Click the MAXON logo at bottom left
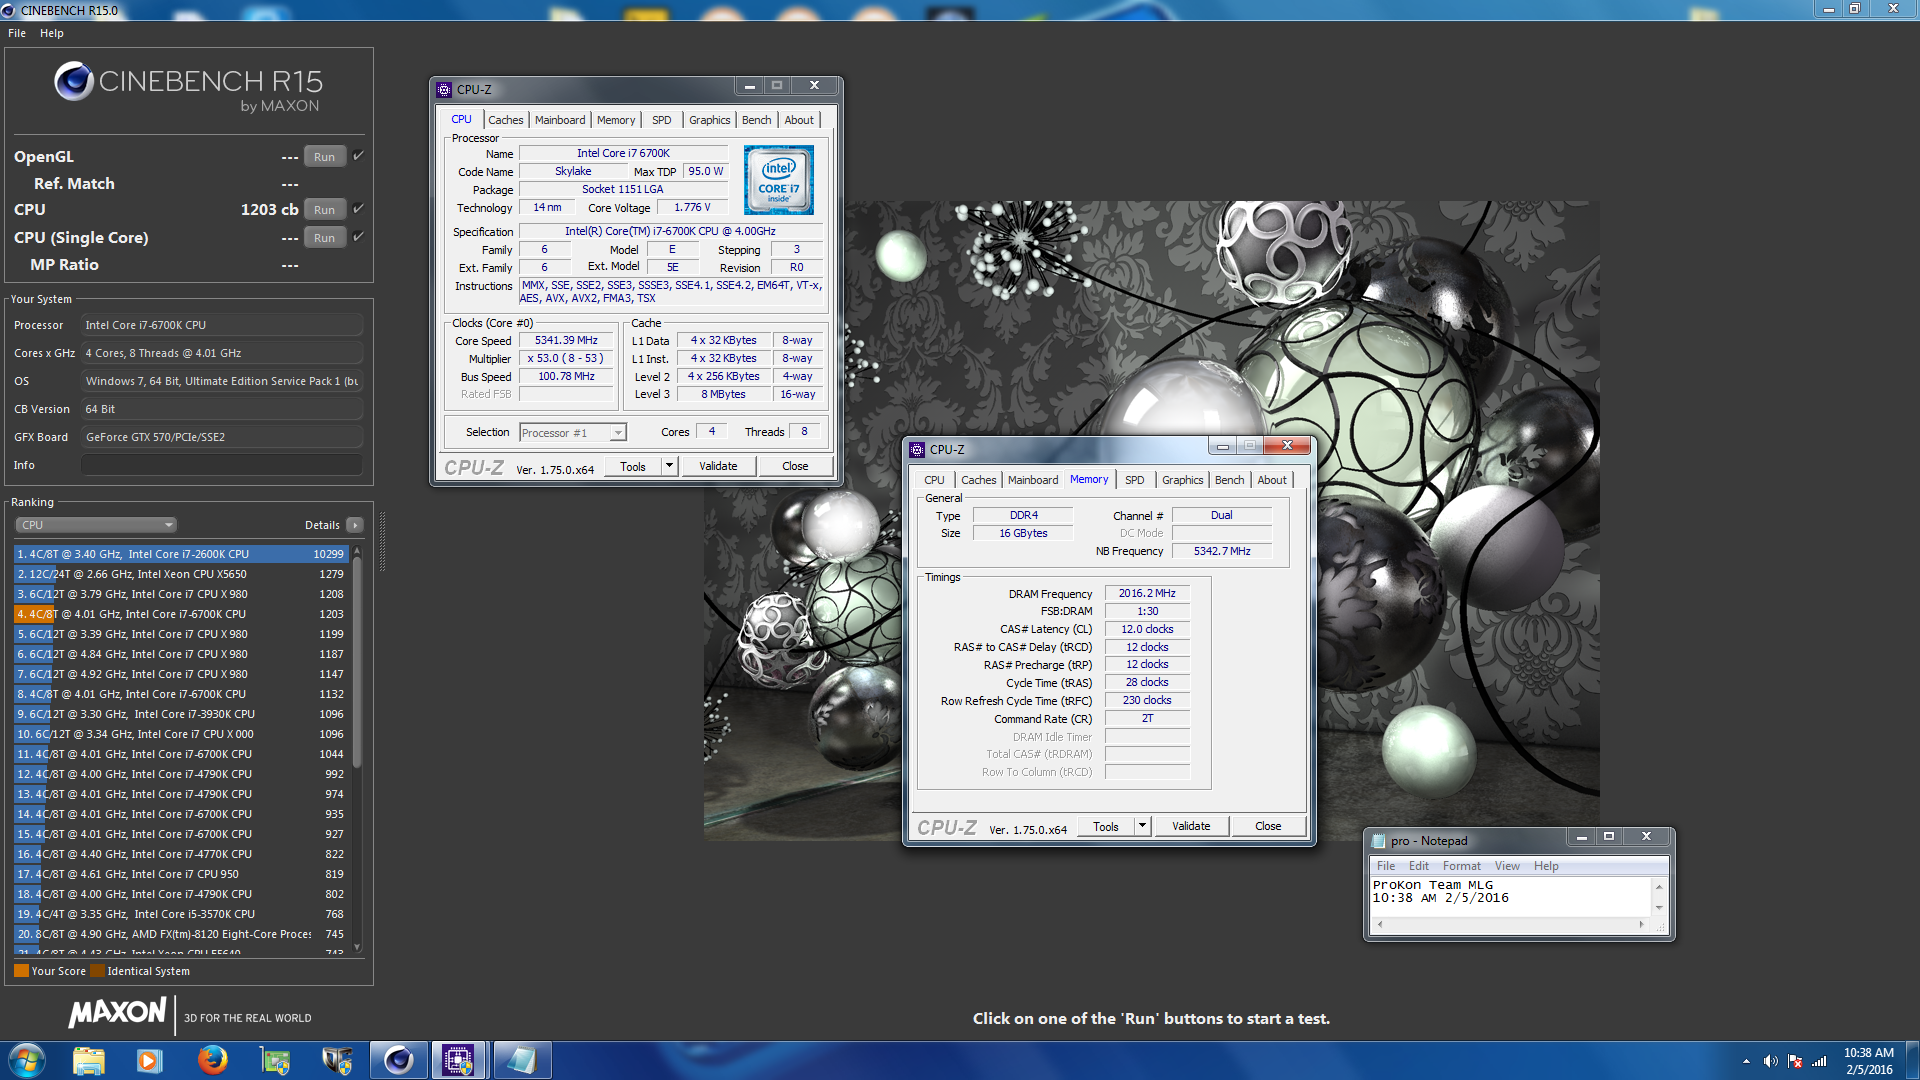This screenshot has width=1920, height=1080. tap(117, 1013)
